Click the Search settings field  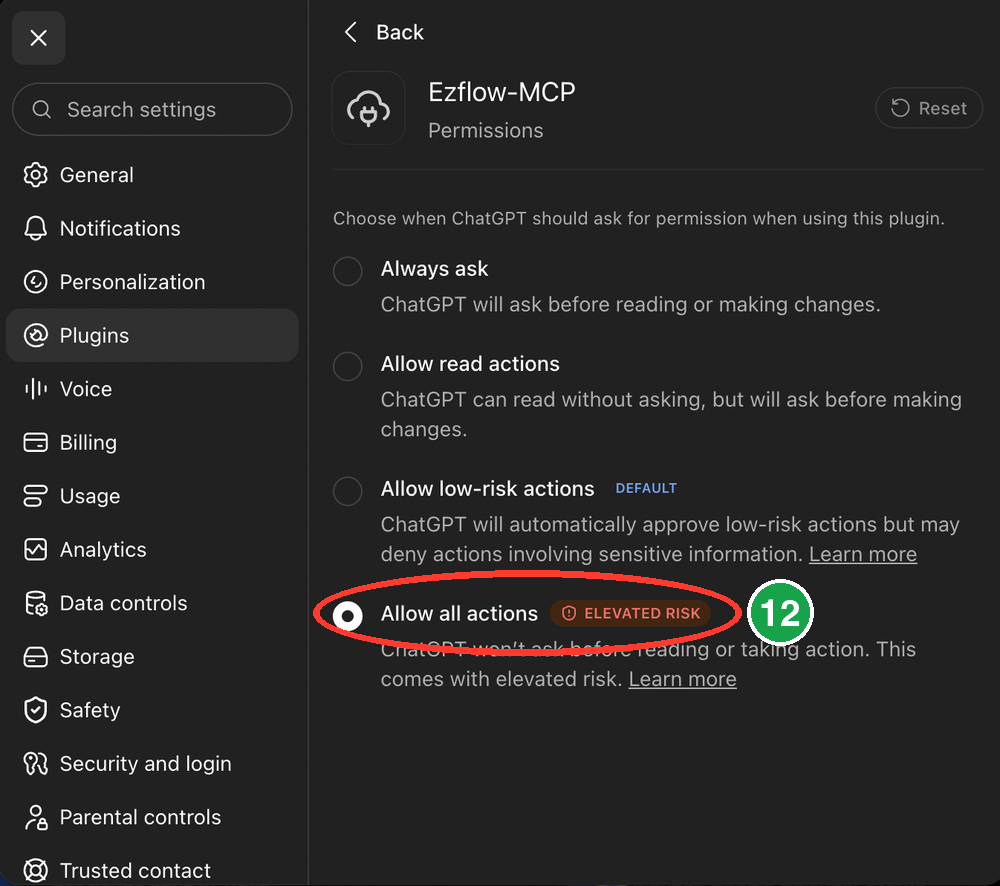coord(152,109)
